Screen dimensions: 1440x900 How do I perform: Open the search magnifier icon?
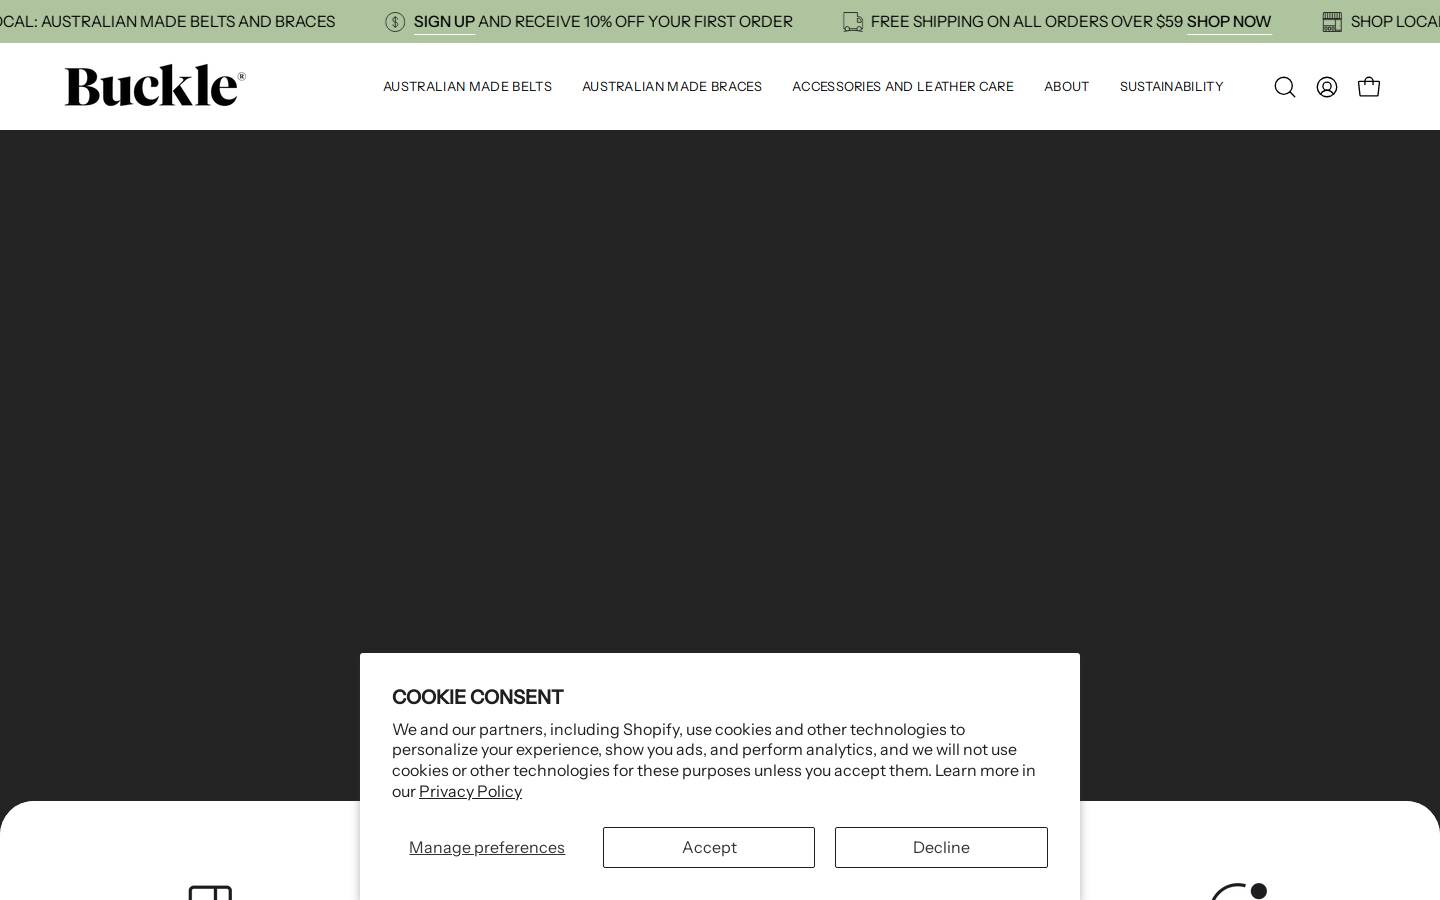[x=1285, y=87]
